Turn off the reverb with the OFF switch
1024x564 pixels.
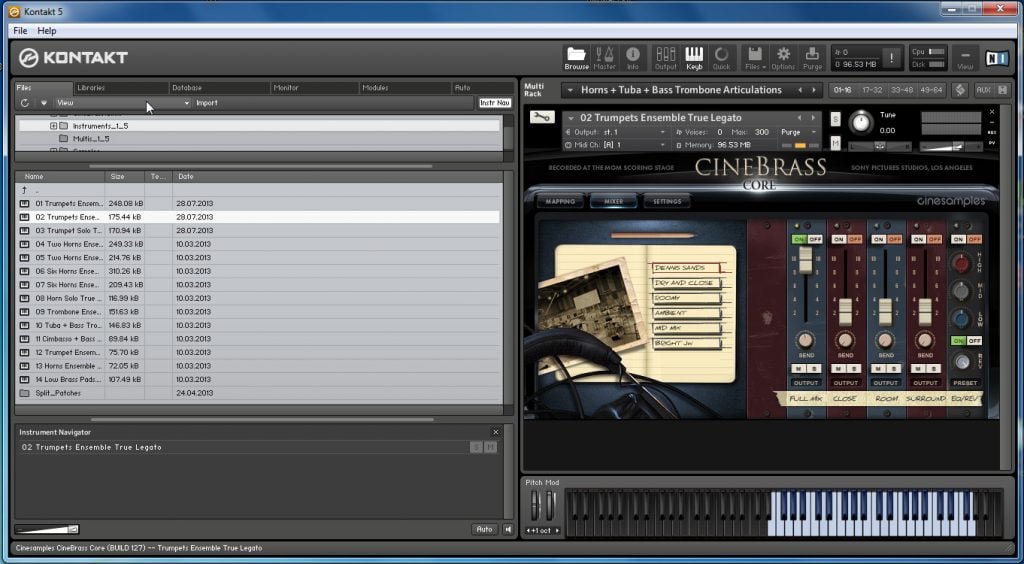pos(974,341)
